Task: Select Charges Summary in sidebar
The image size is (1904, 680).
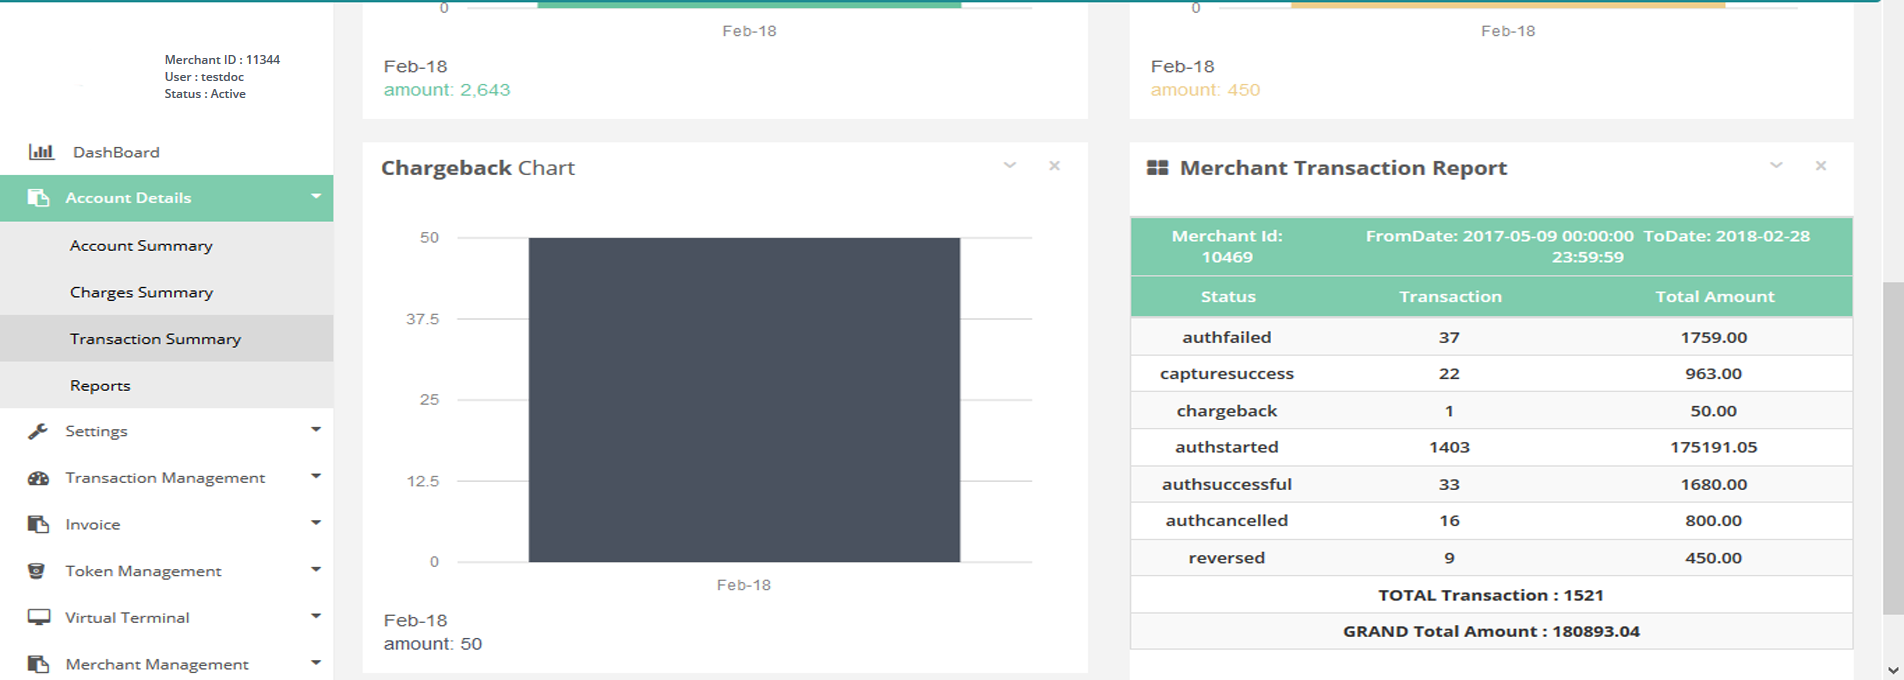Action: (x=141, y=292)
